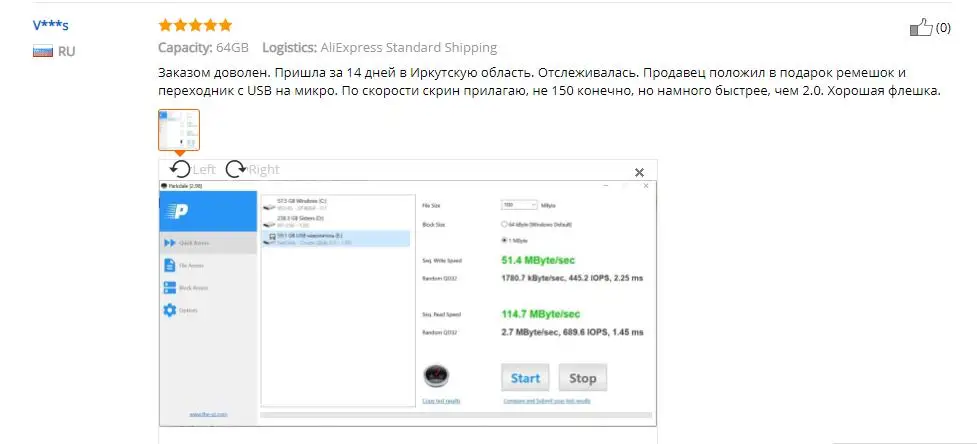Select the 59.1 GB USB drive (E:)
Viewport: 977px width, 444px height.
pyautogui.click(x=336, y=239)
